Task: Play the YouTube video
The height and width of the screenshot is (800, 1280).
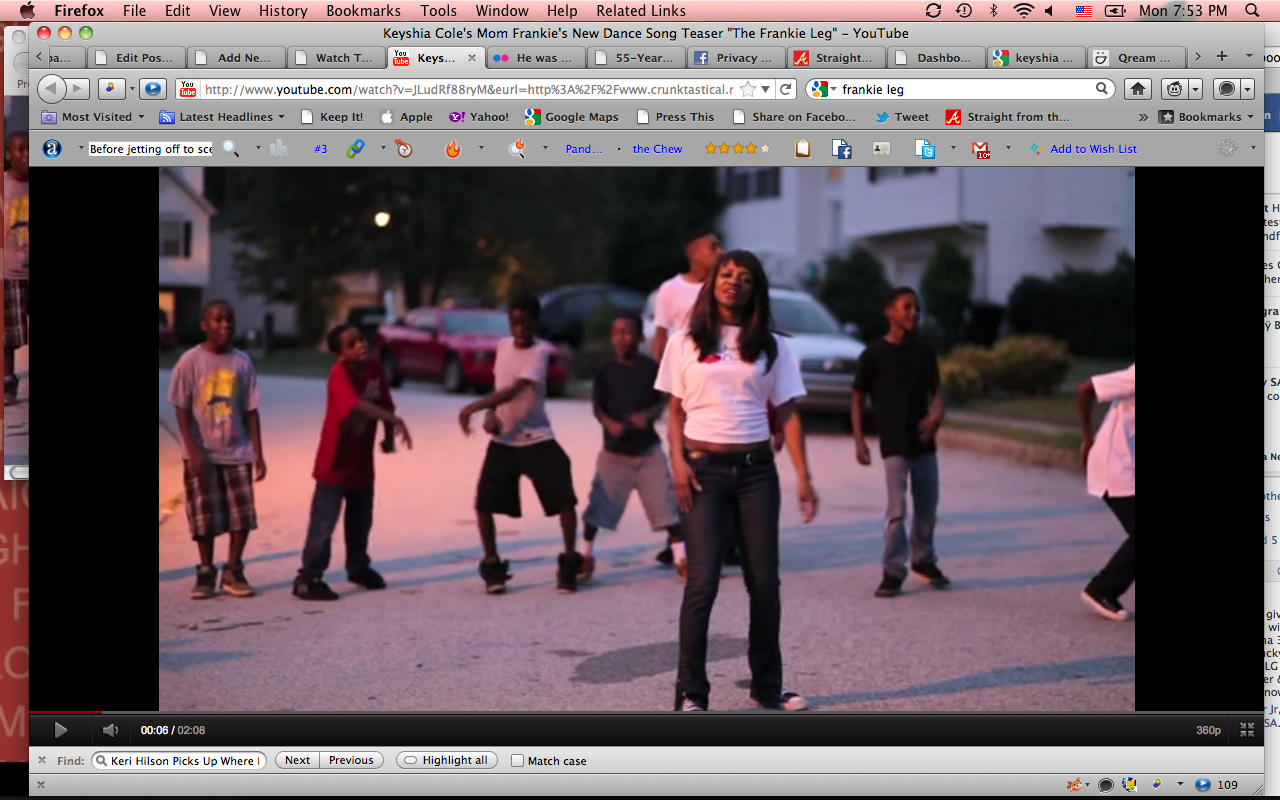Action: [x=60, y=730]
